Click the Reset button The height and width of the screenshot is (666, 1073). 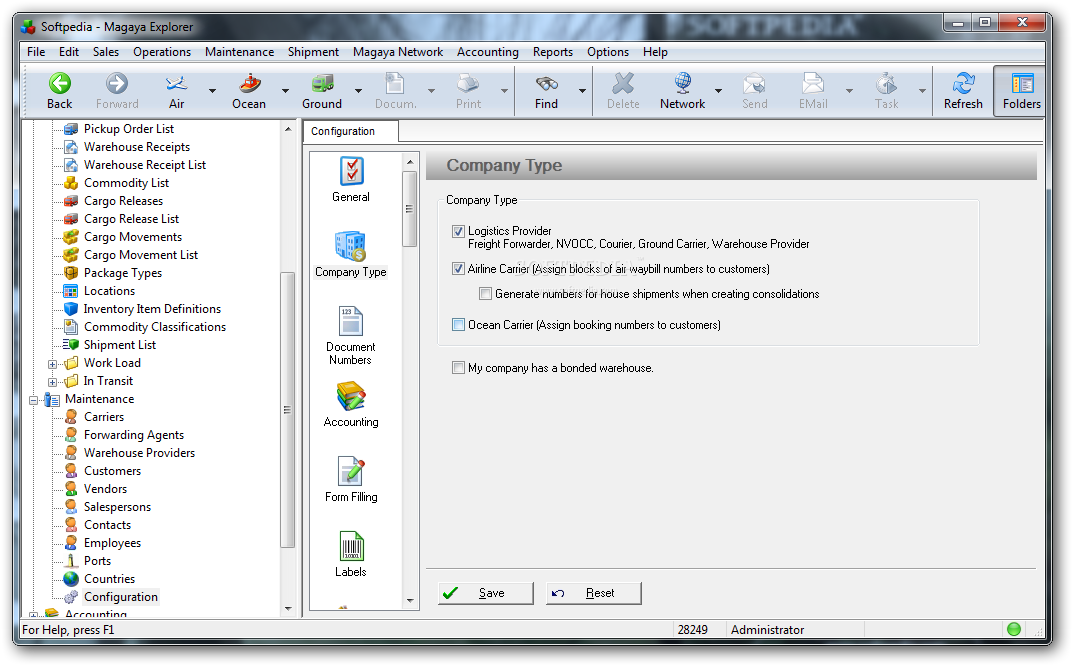[x=593, y=593]
